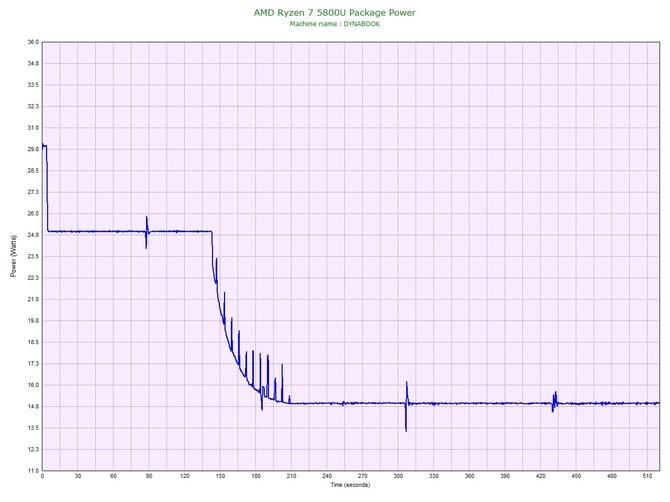This screenshot has height=502, width=670.
Task: Click the y-axis value 24.8
Action: 33,235
